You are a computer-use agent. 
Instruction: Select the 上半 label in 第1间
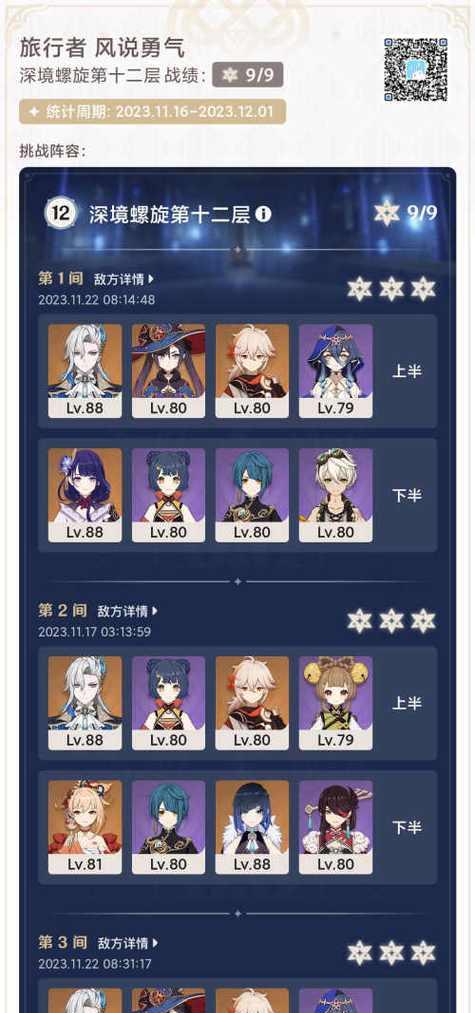pos(406,371)
